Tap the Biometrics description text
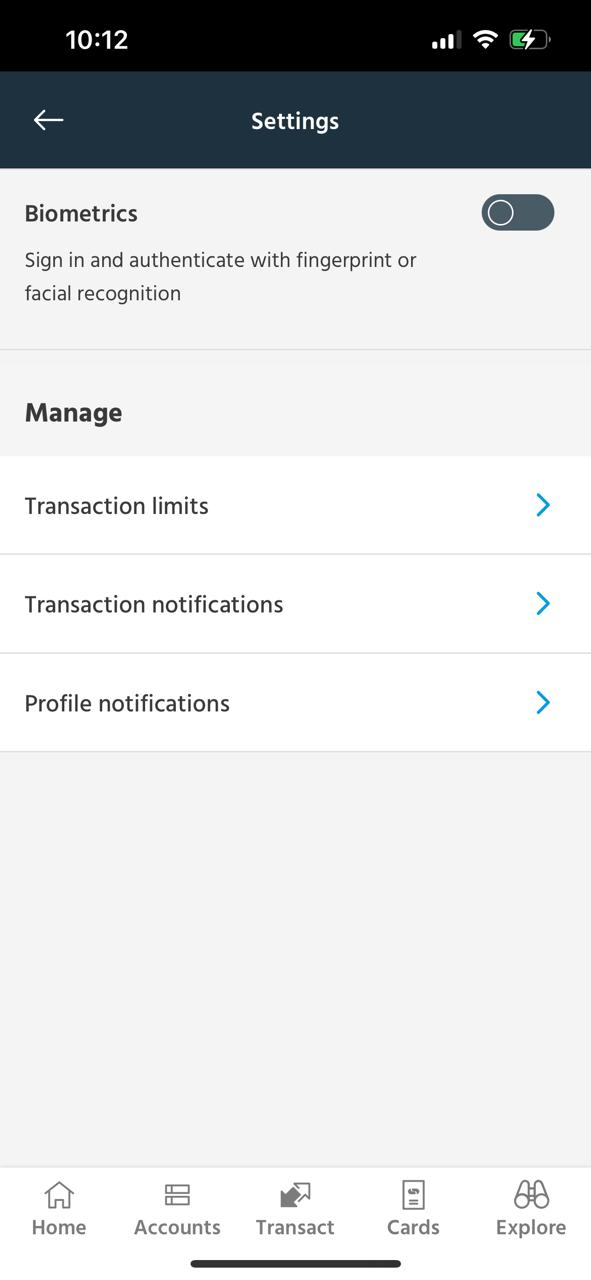The image size is (591, 1280). coord(220,277)
